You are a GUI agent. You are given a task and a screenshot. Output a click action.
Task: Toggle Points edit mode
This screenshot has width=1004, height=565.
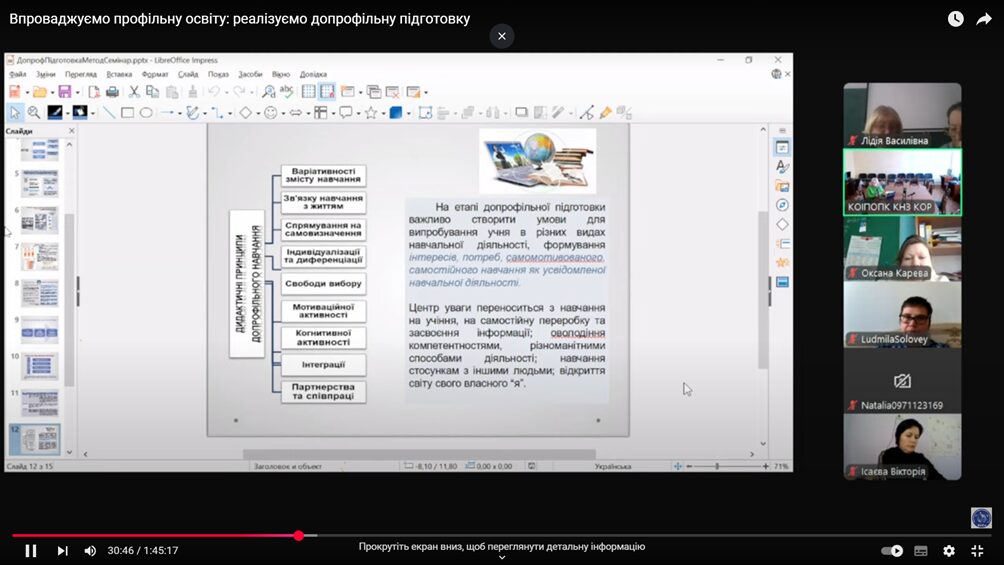(x=587, y=113)
